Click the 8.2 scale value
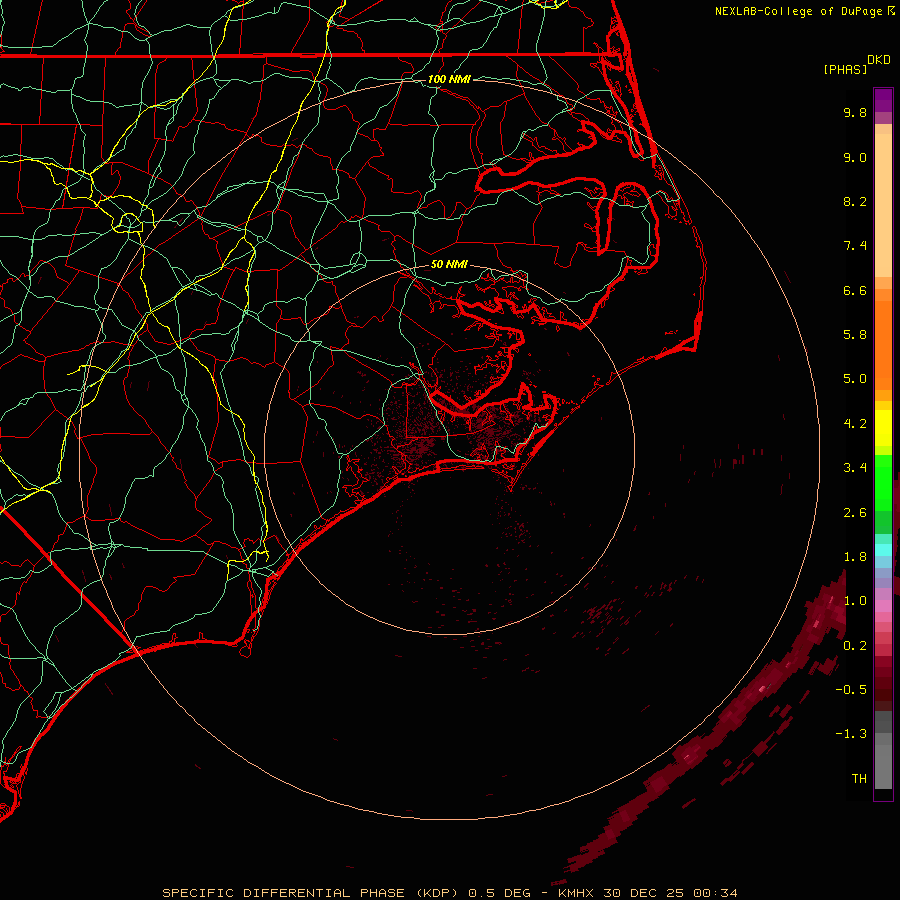 855,201
